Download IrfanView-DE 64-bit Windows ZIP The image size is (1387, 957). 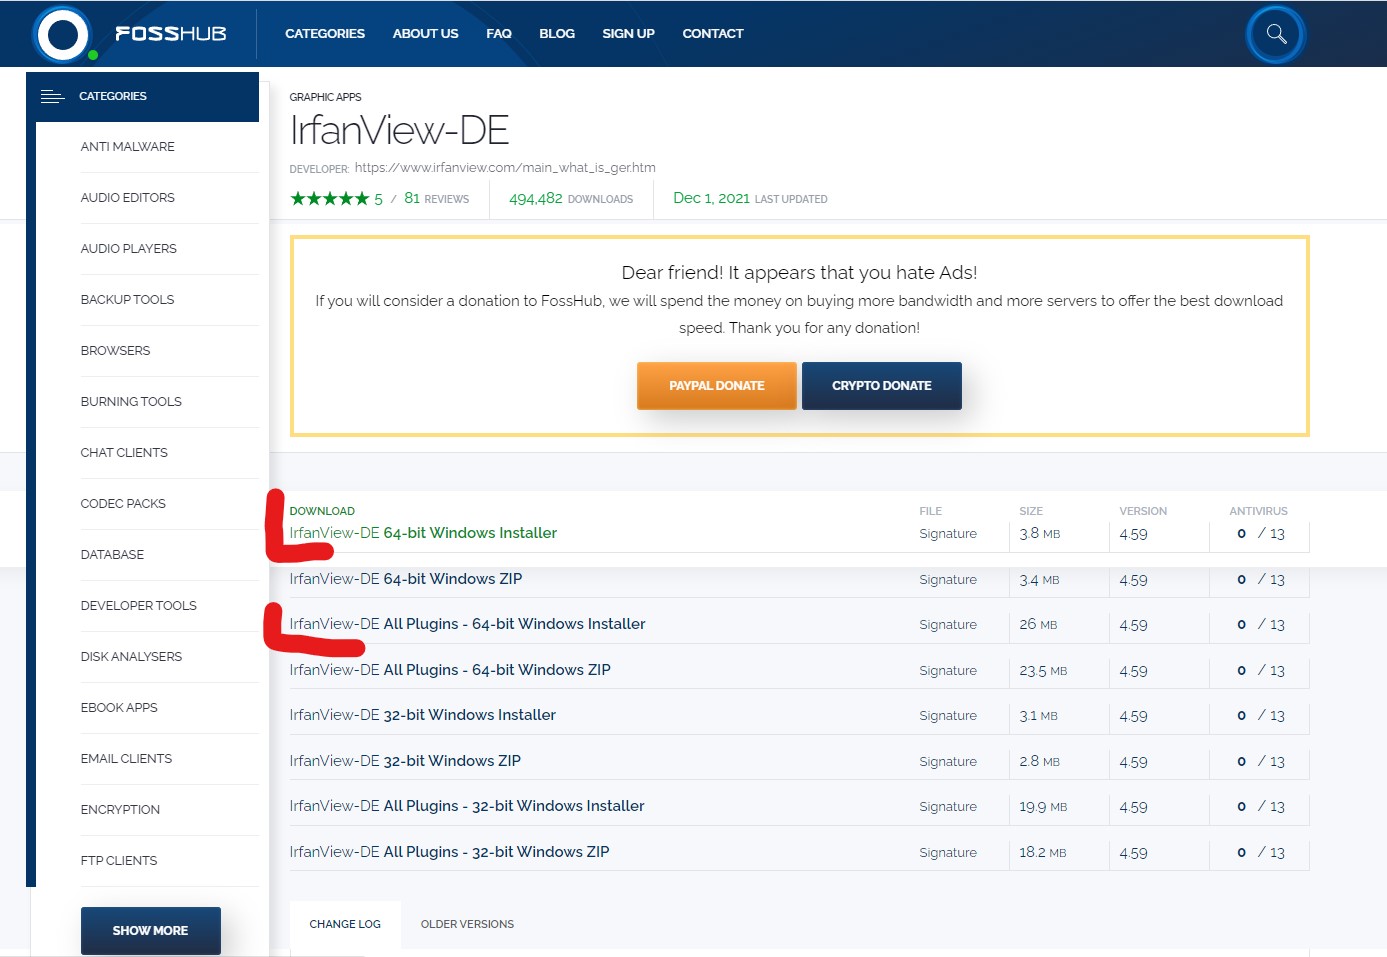406,579
